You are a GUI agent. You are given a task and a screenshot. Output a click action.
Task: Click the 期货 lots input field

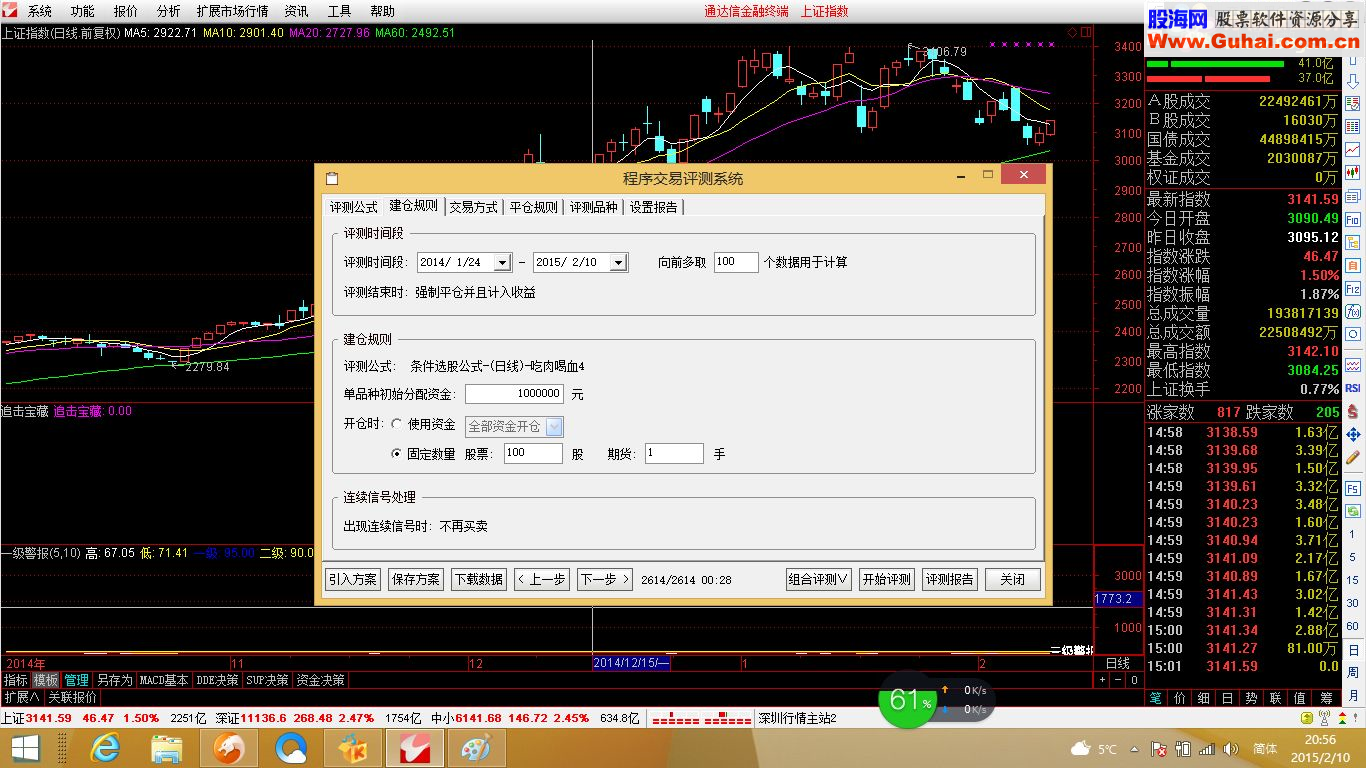point(675,454)
